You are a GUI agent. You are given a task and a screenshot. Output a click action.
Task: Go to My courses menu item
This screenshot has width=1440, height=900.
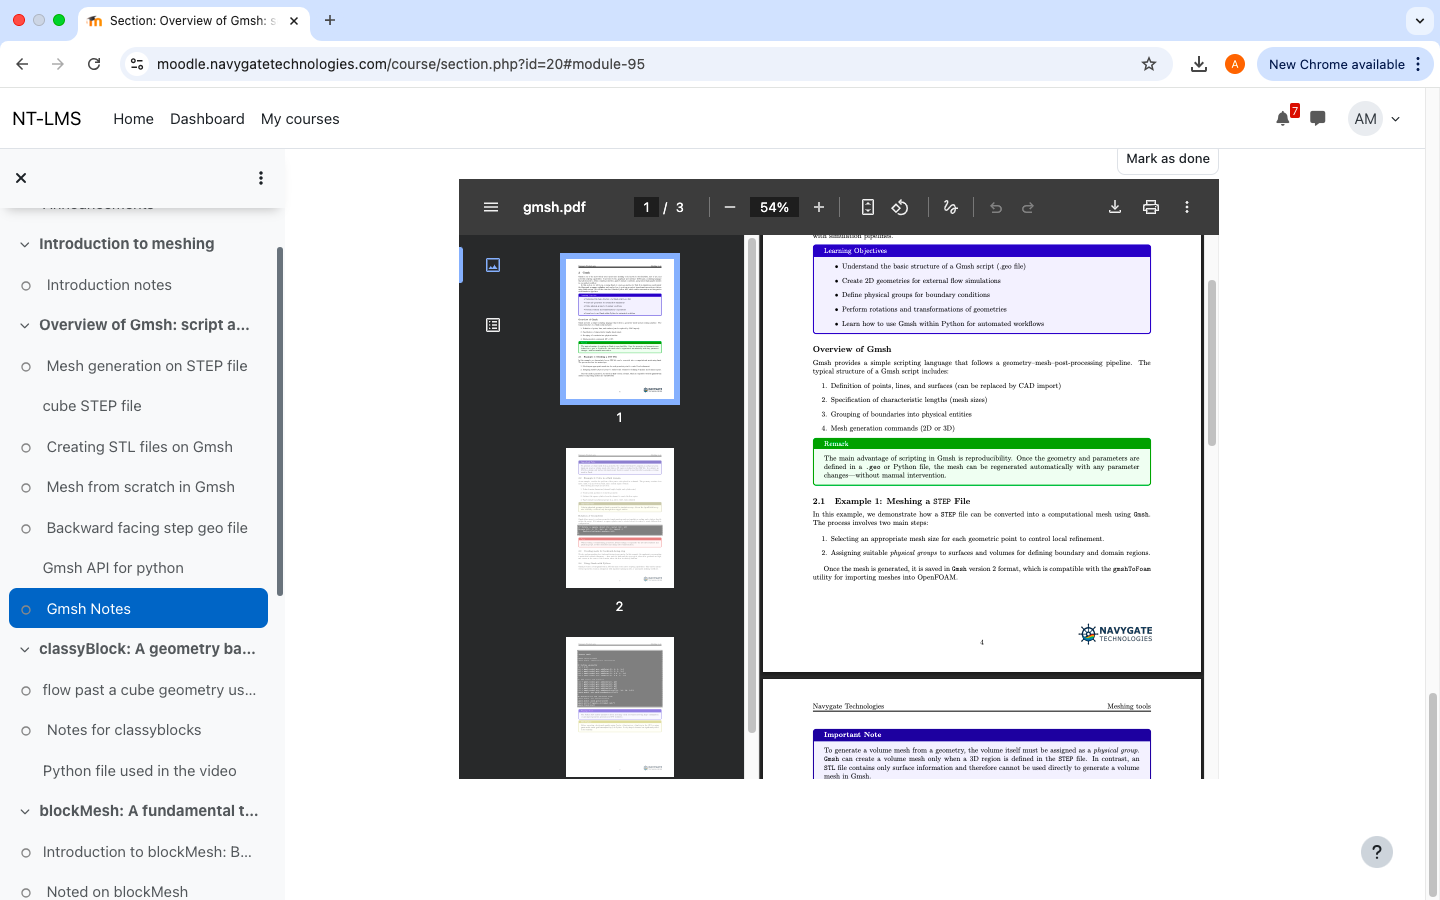click(x=300, y=118)
